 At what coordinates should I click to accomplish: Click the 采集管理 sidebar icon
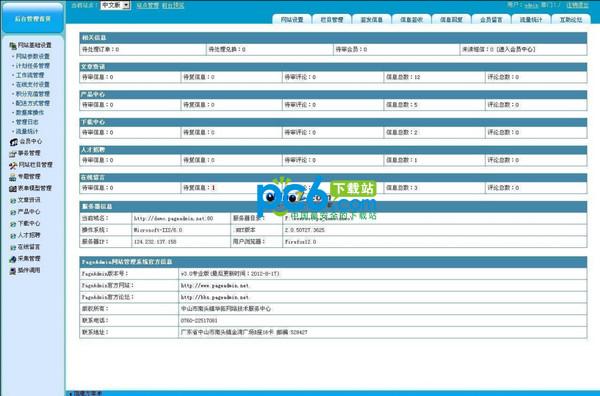(13, 259)
